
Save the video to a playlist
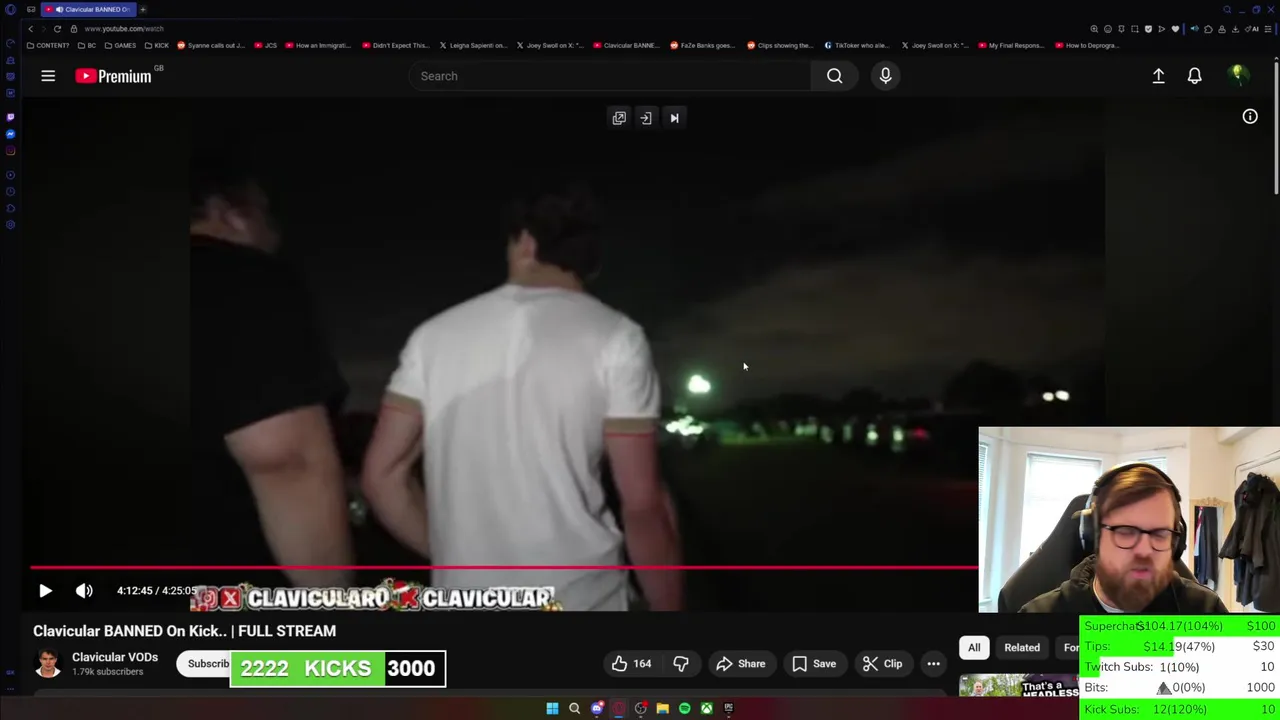(x=814, y=664)
